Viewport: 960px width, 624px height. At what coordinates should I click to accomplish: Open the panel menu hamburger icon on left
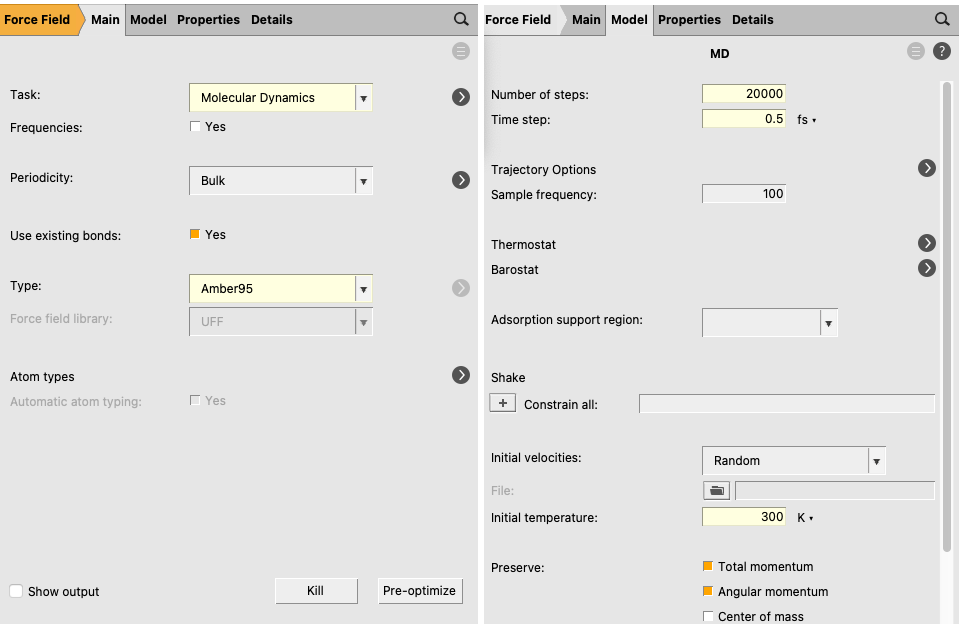pyautogui.click(x=461, y=51)
